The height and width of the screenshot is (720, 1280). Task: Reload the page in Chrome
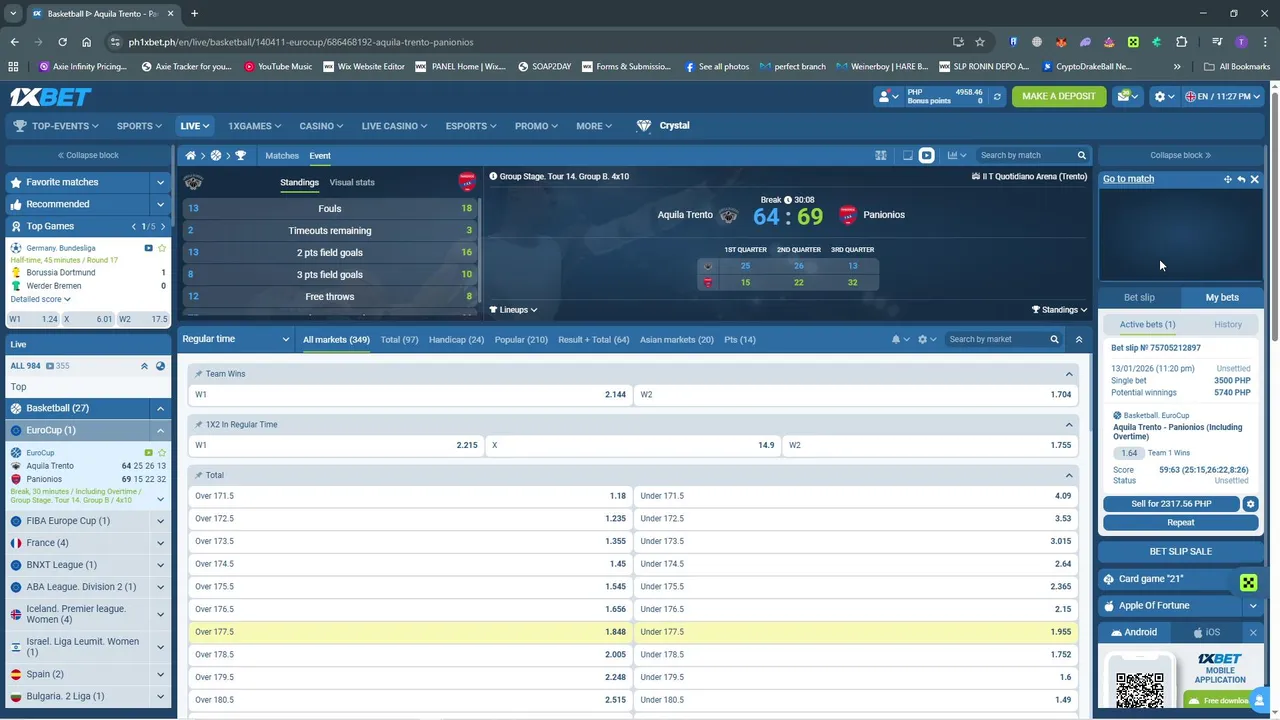coord(62,42)
